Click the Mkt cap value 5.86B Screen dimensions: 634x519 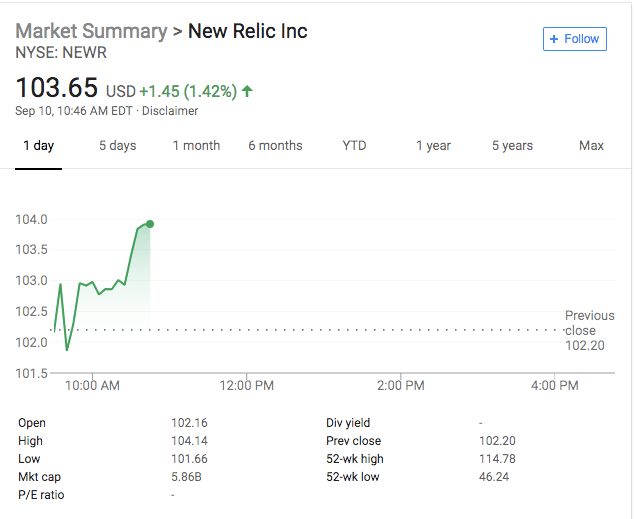pos(186,477)
